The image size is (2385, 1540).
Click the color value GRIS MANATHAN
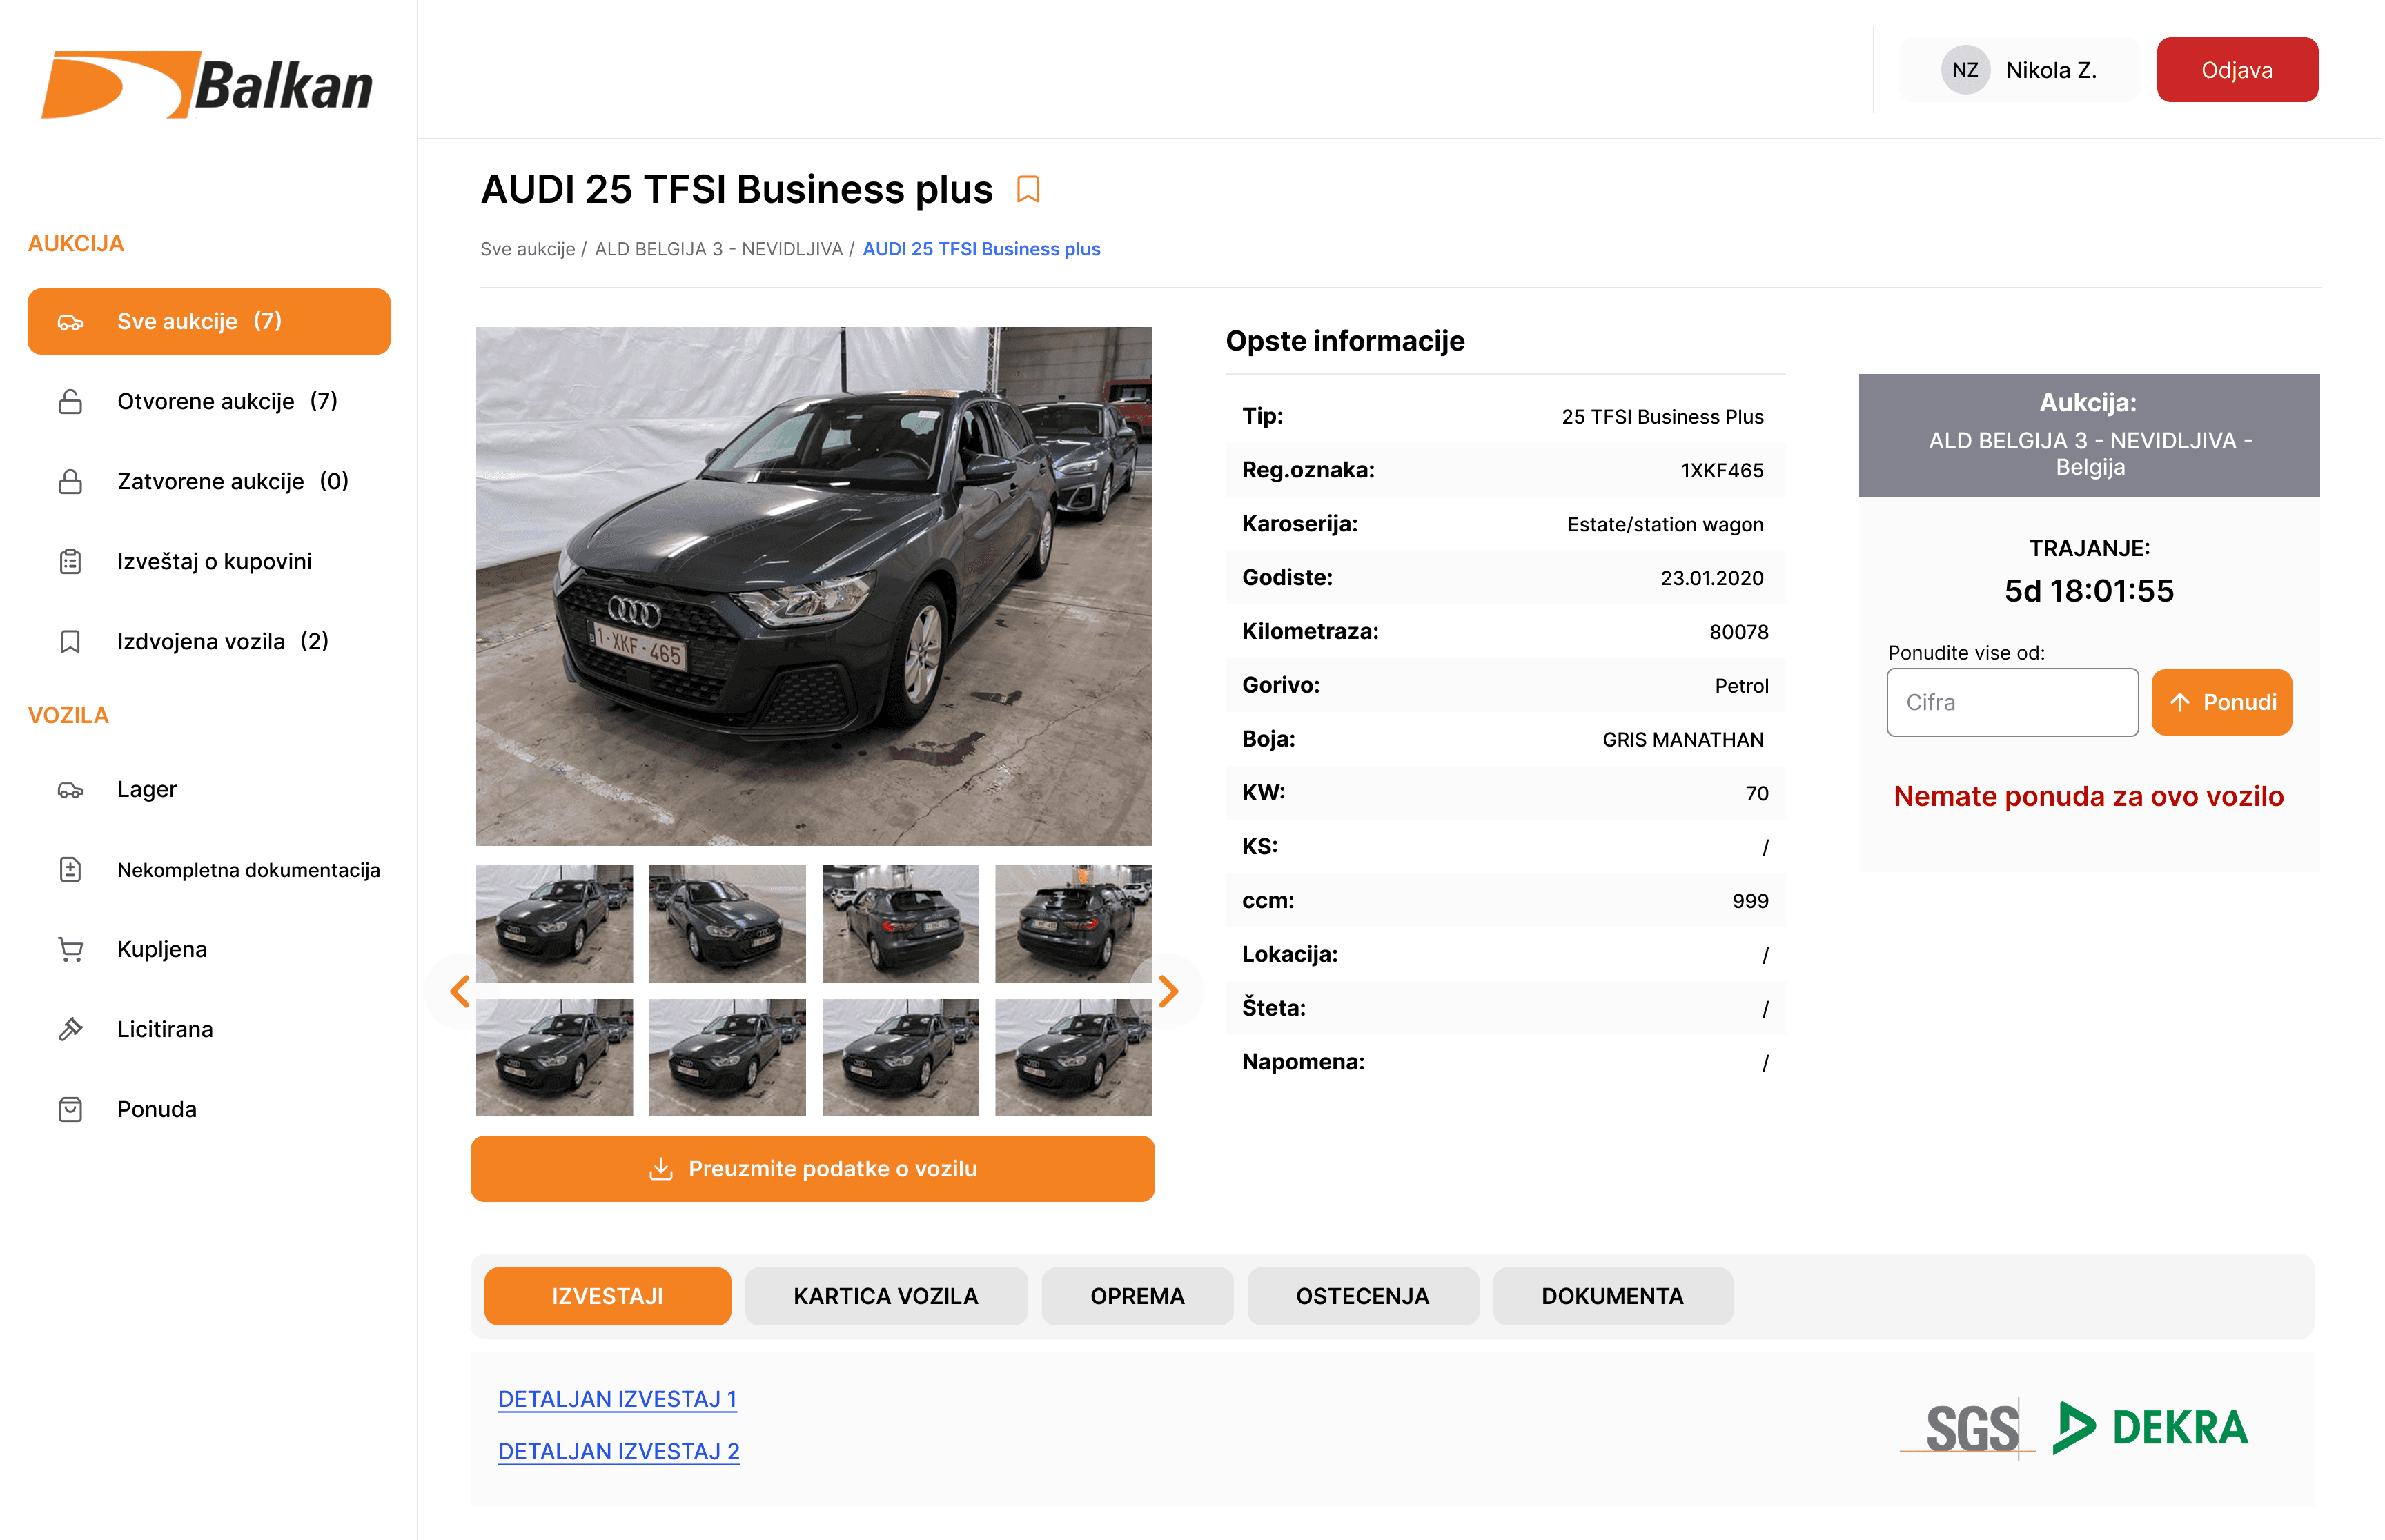click(x=1683, y=740)
